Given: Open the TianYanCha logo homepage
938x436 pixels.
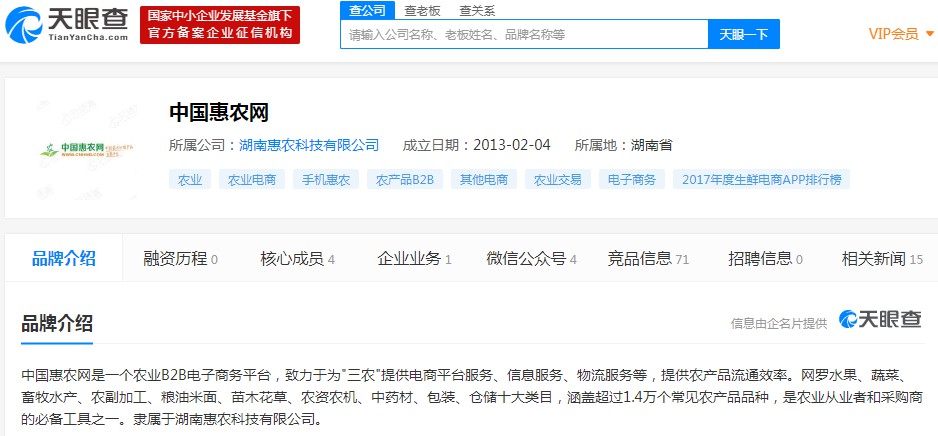Looking at the screenshot, I should [66, 25].
